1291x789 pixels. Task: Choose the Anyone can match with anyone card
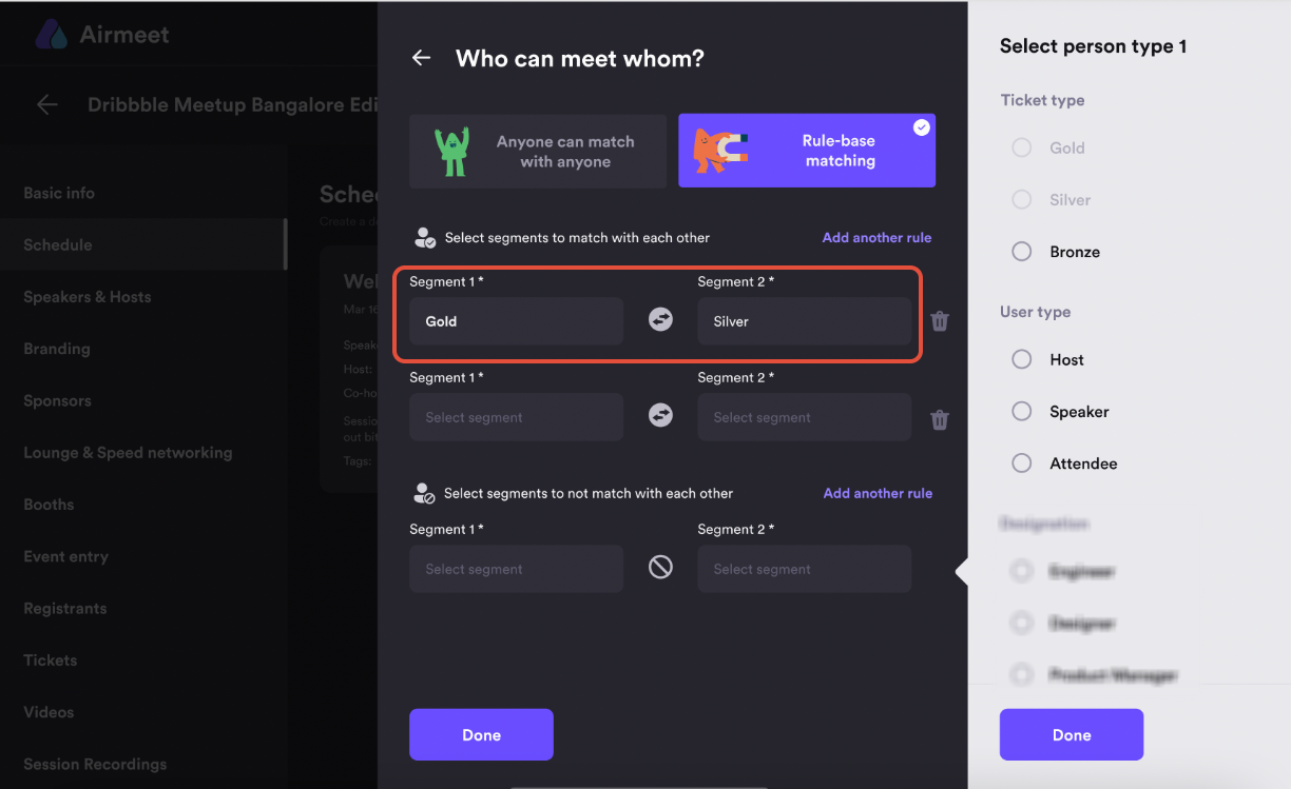[x=537, y=151]
